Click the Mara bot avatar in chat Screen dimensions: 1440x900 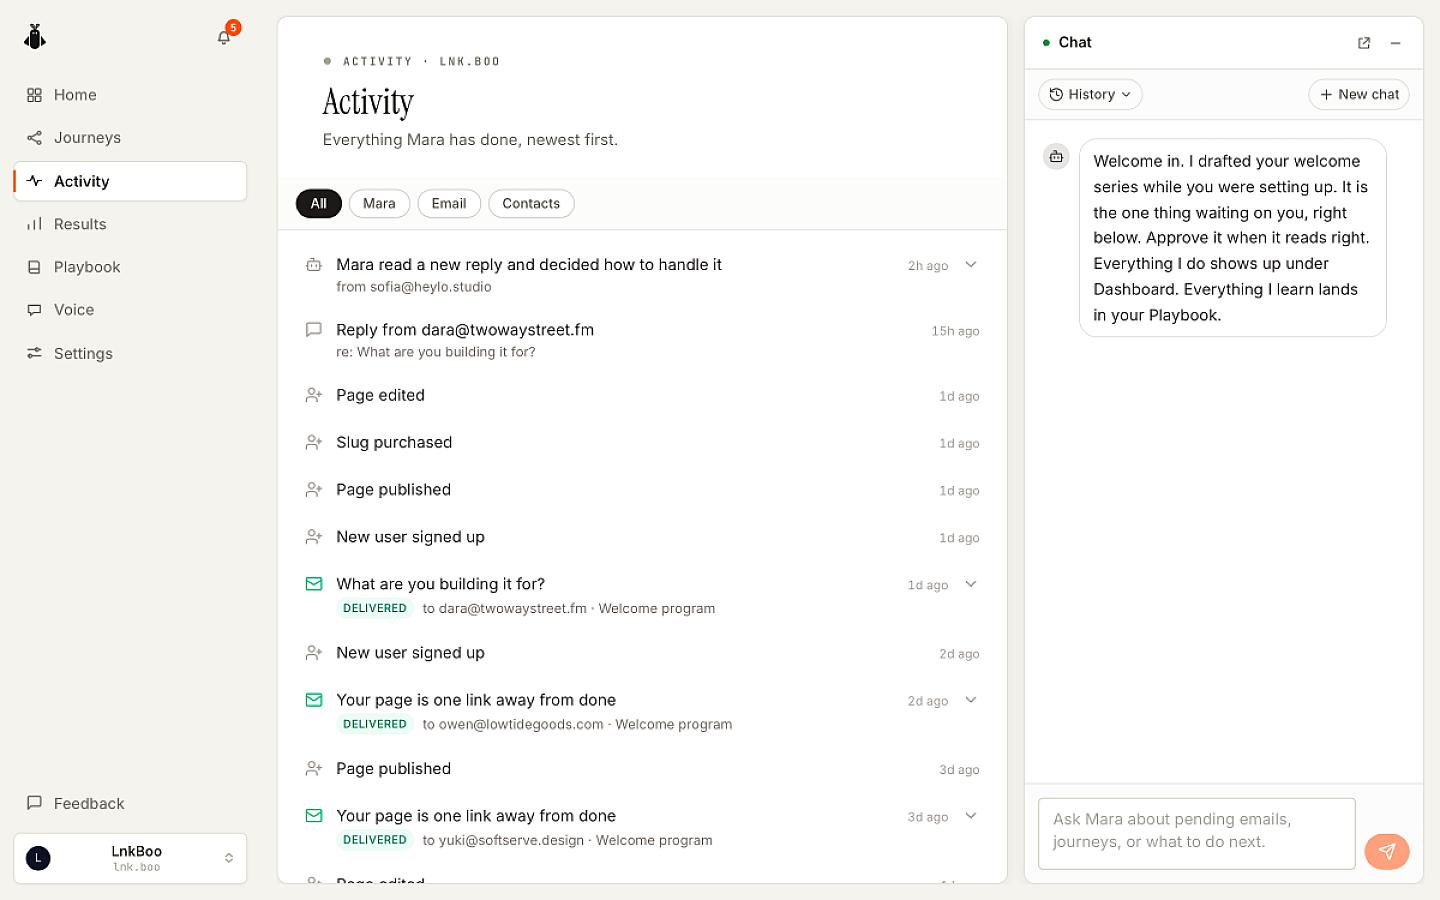point(1057,156)
